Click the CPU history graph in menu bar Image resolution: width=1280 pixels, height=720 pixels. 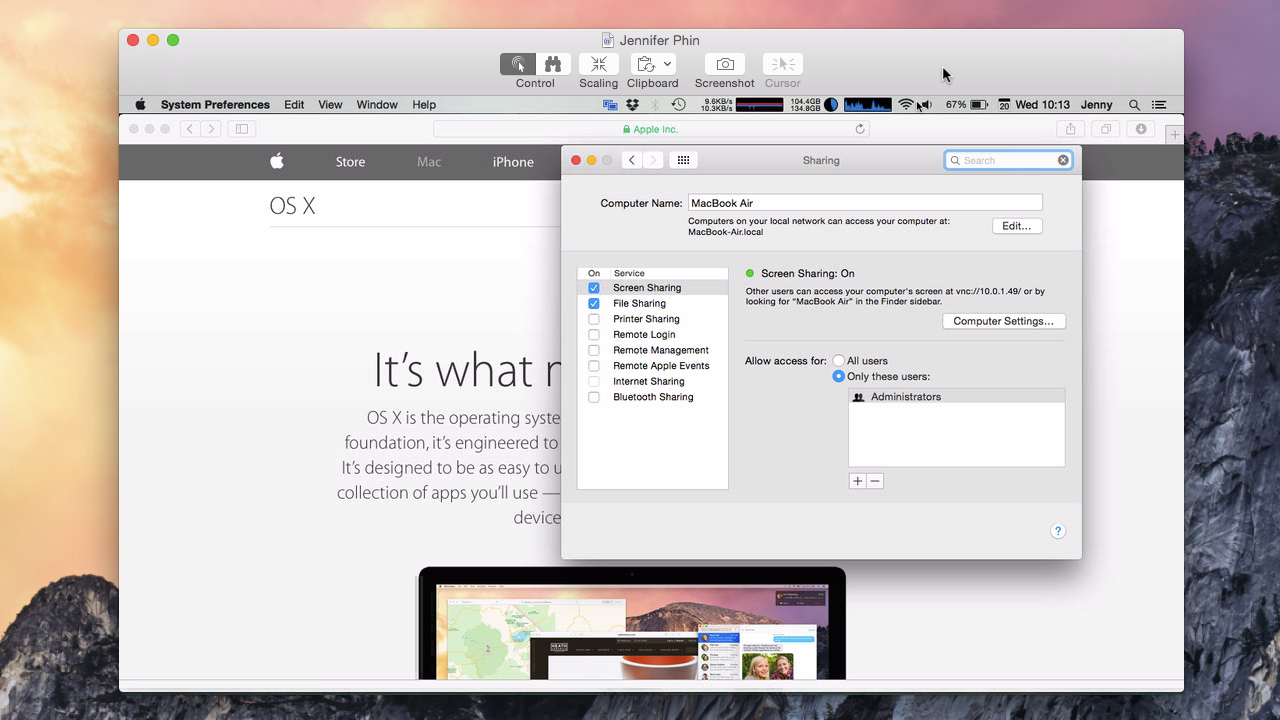[867, 105]
